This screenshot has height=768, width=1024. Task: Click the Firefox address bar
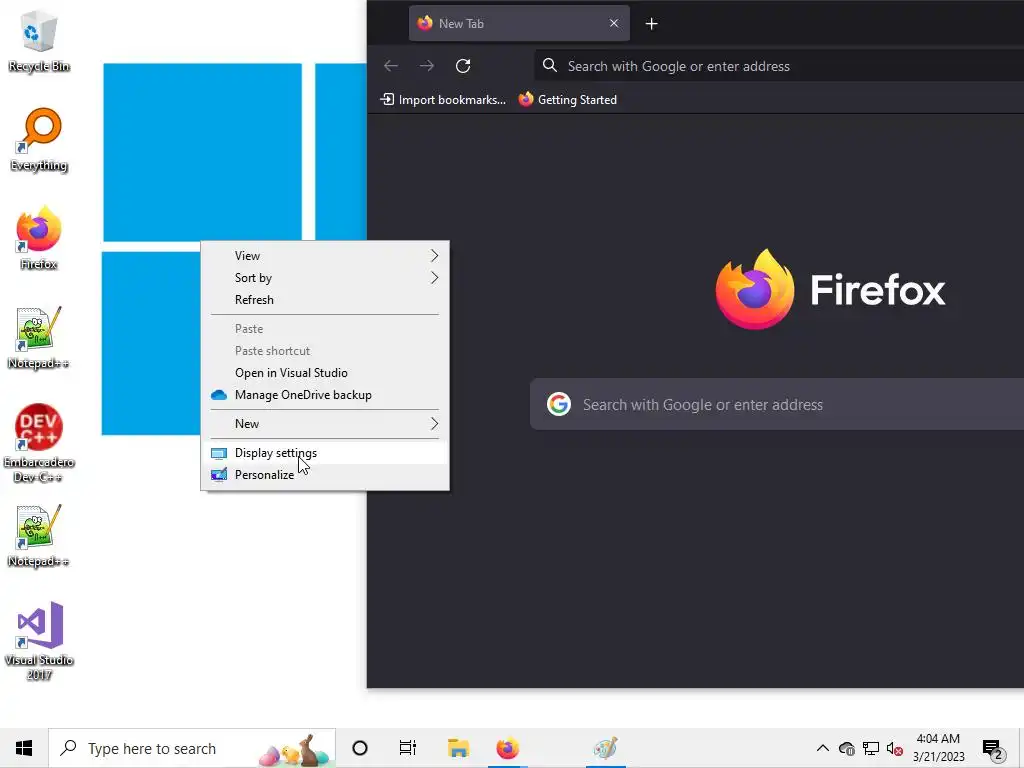778,66
